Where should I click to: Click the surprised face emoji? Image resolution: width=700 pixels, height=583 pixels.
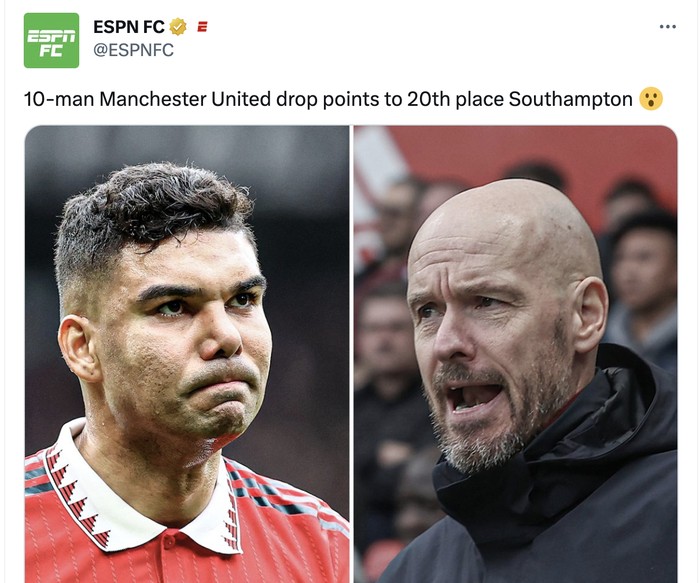[x=651, y=99]
